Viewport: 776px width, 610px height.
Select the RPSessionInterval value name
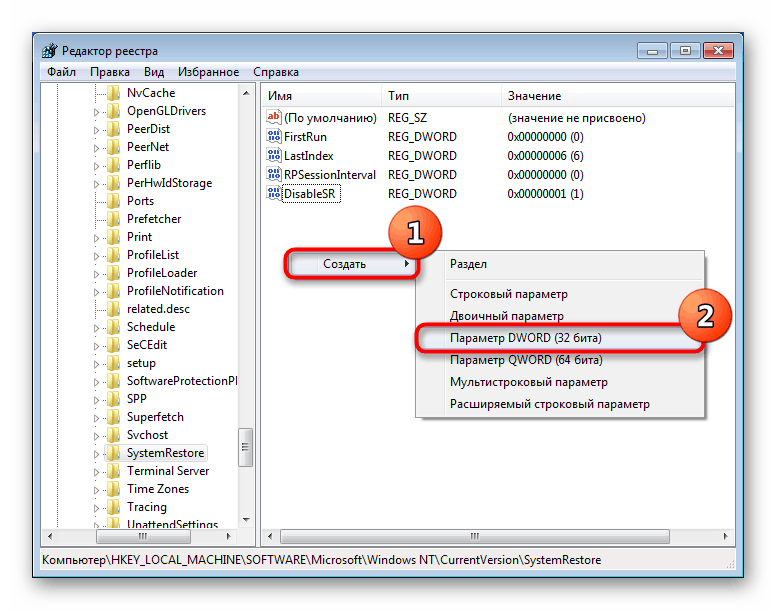tap(330, 175)
